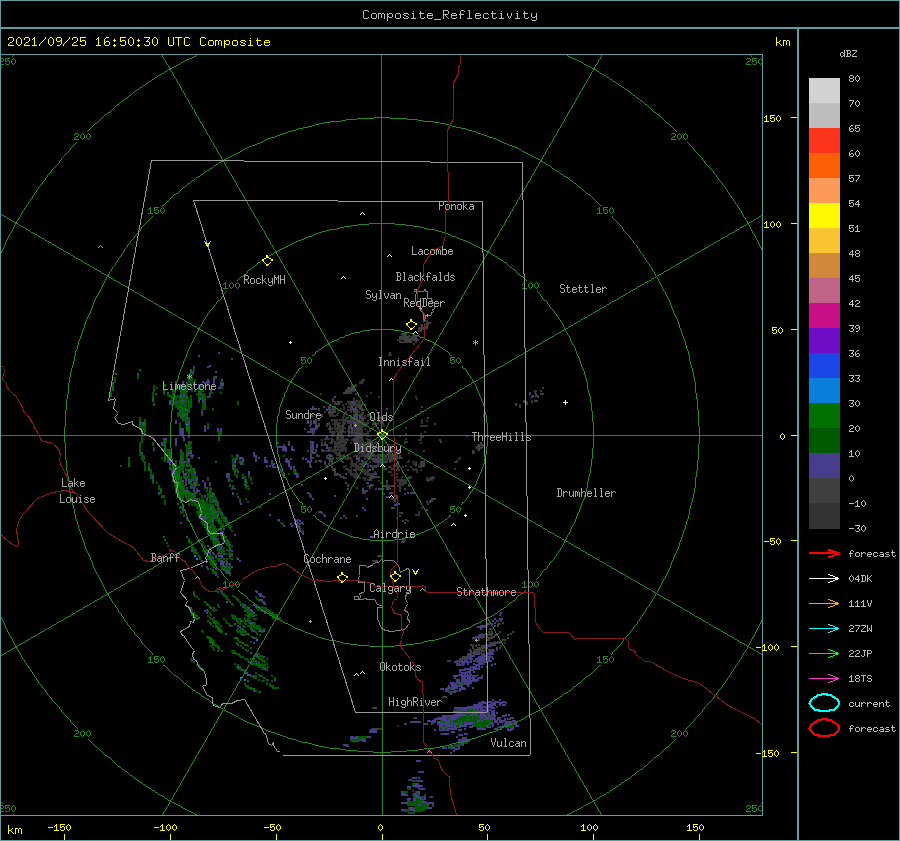Click the Lake Louise label
This screenshot has height=841, width=900.
[x=77, y=491]
